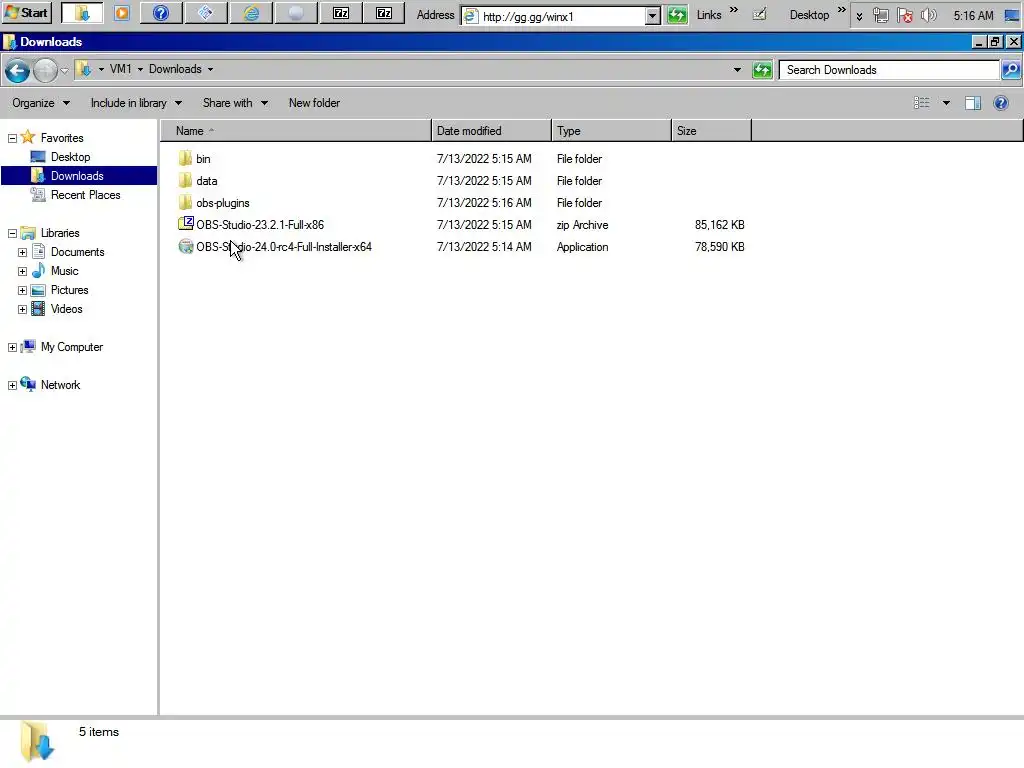Sort by the Name column header
Screen dimensions: 1024x768
click(x=296, y=131)
